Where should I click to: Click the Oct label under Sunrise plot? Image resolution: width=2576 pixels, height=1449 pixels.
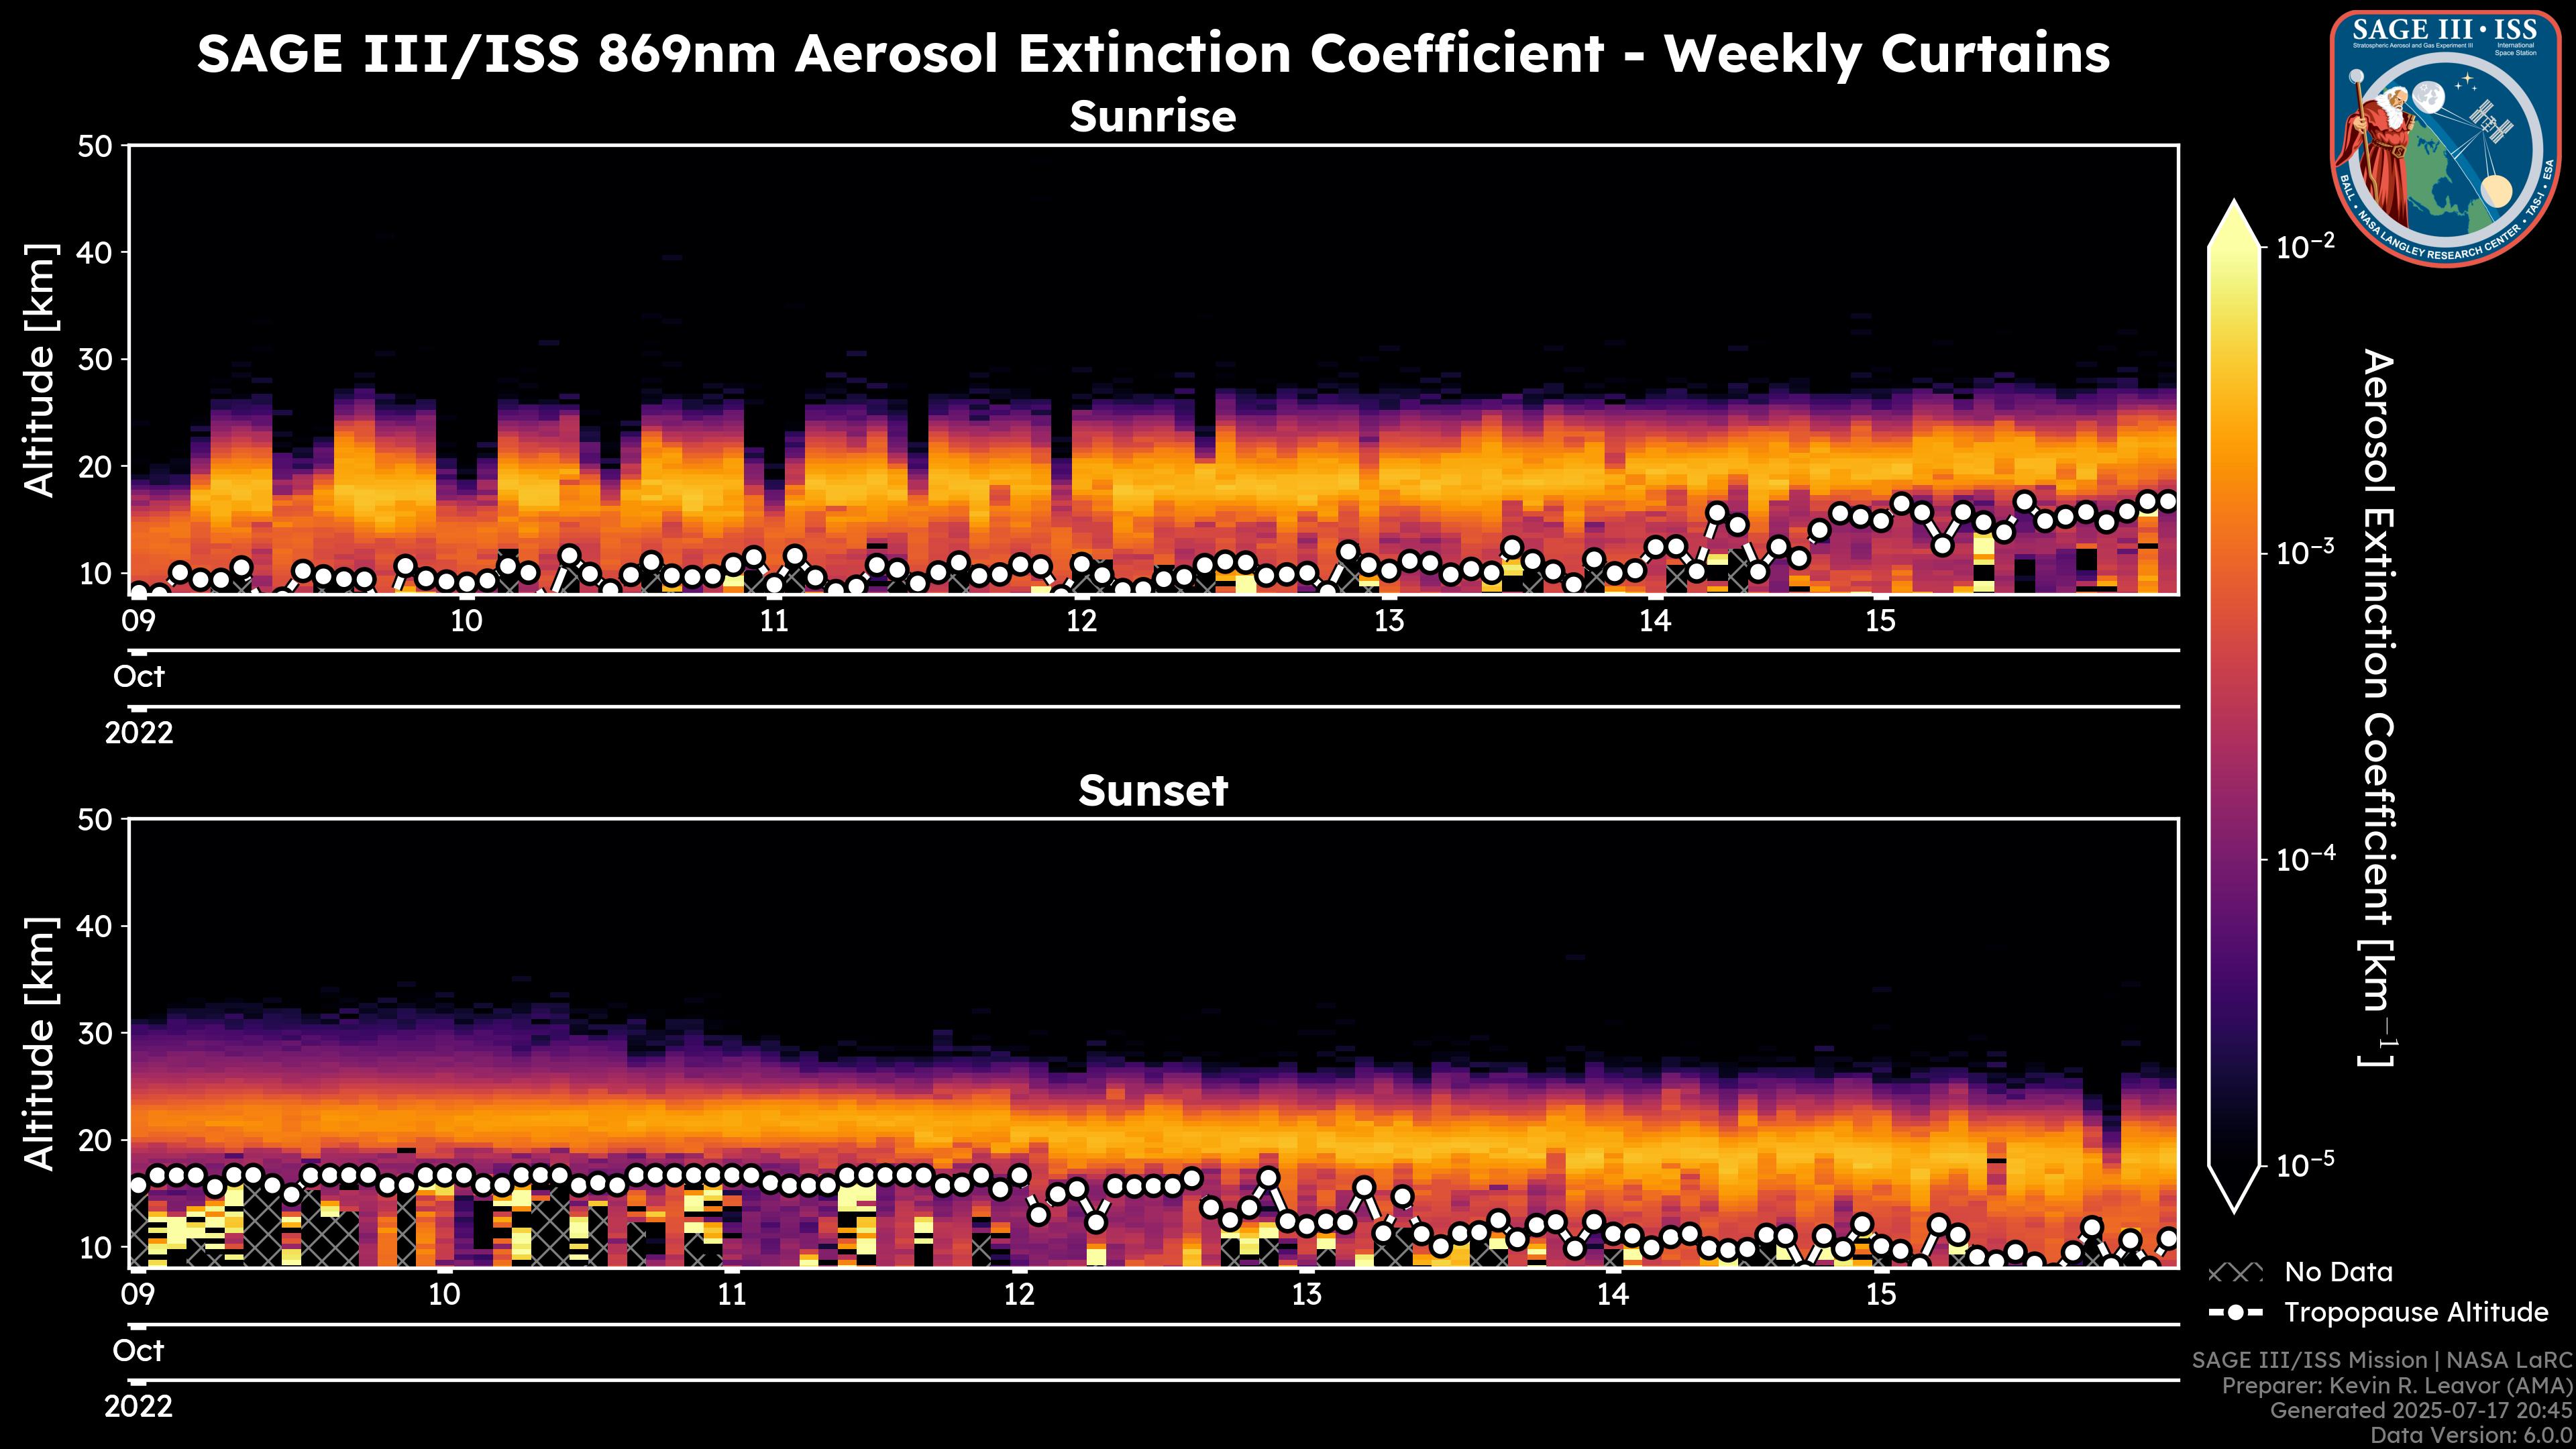tap(139, 677)
